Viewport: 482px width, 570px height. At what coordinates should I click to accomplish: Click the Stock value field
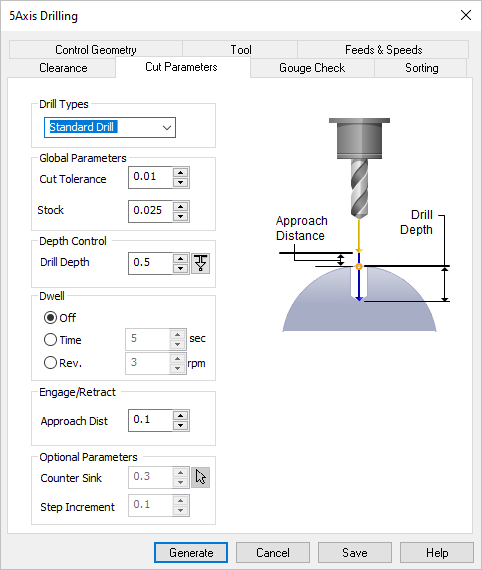click(x=150, y=211)
